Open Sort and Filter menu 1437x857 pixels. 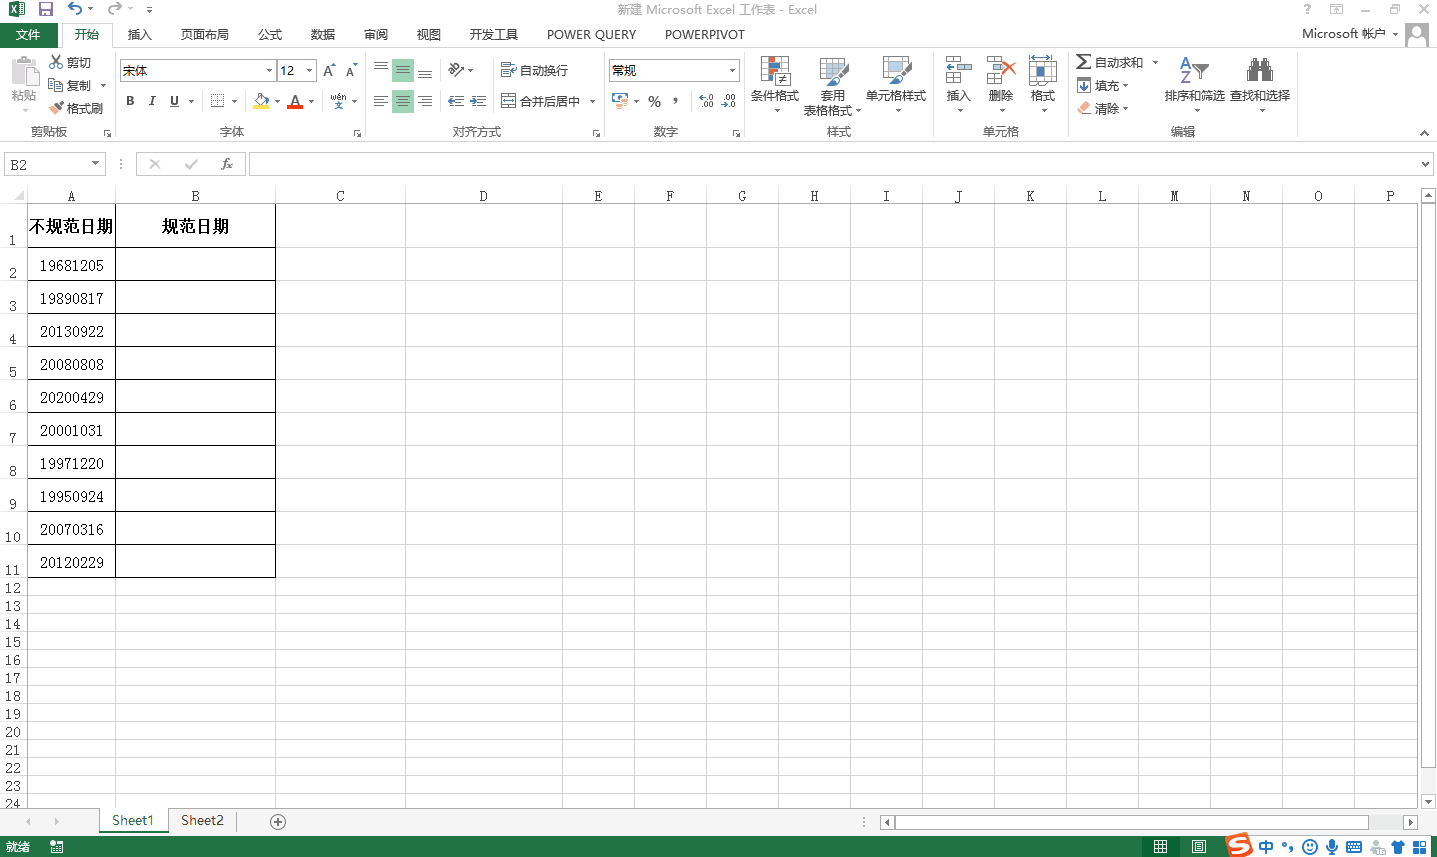point(1194,84)
